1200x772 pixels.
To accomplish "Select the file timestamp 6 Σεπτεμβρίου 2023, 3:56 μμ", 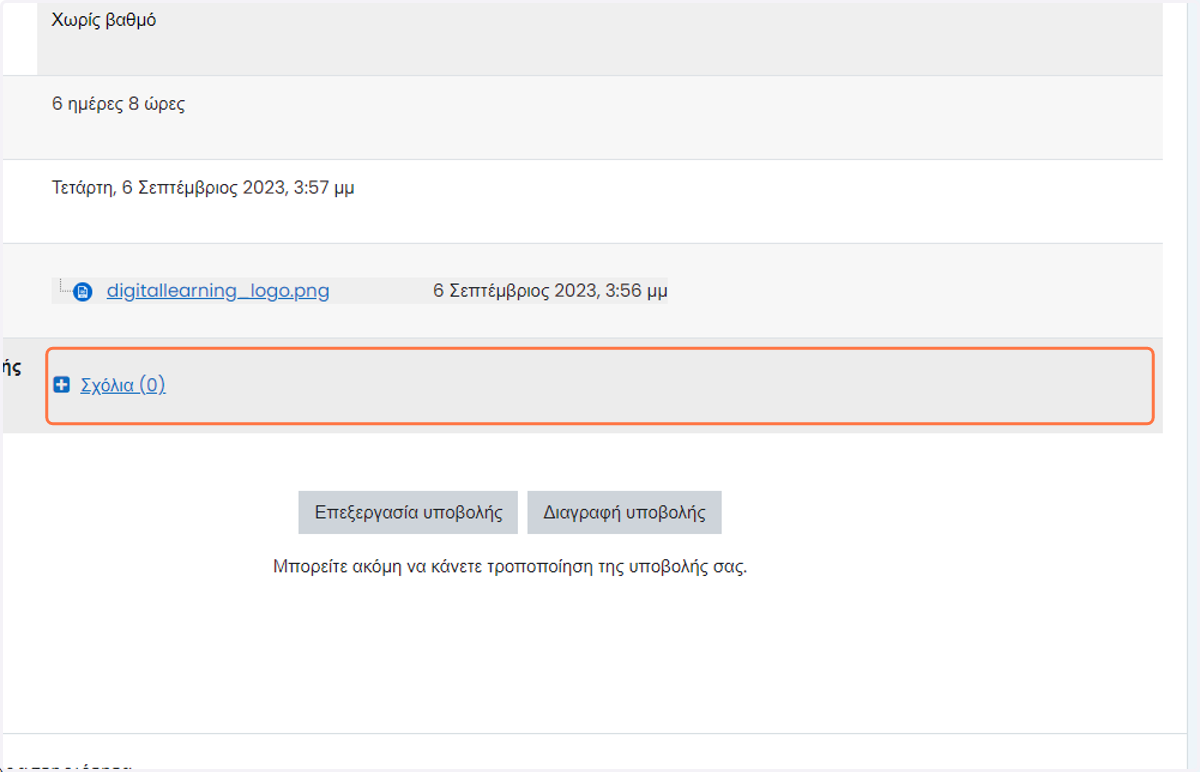I will pyautogui.click(x=550, y=291).
